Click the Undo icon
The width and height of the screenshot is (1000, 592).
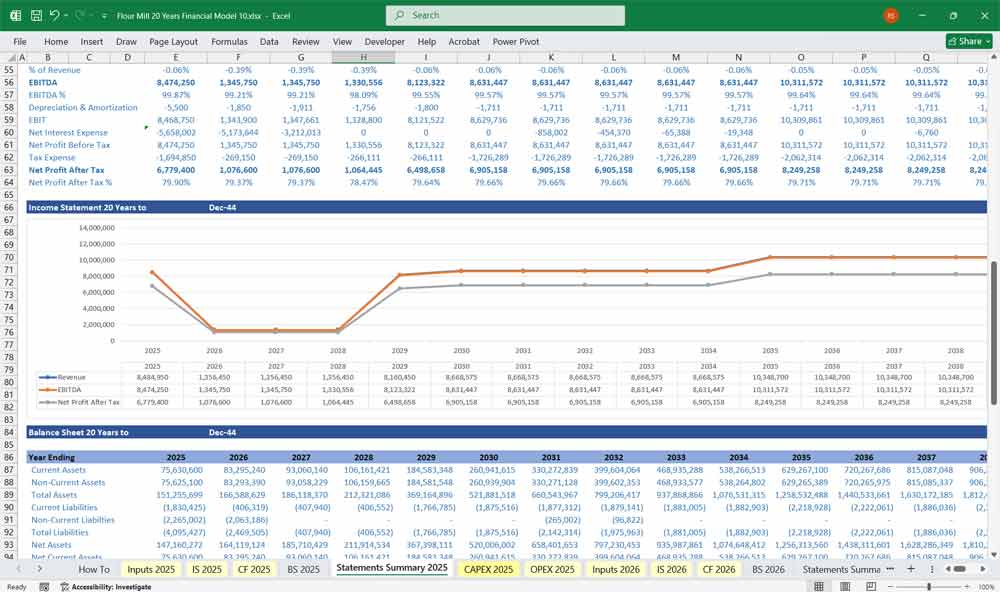click(x=55, y=15)
